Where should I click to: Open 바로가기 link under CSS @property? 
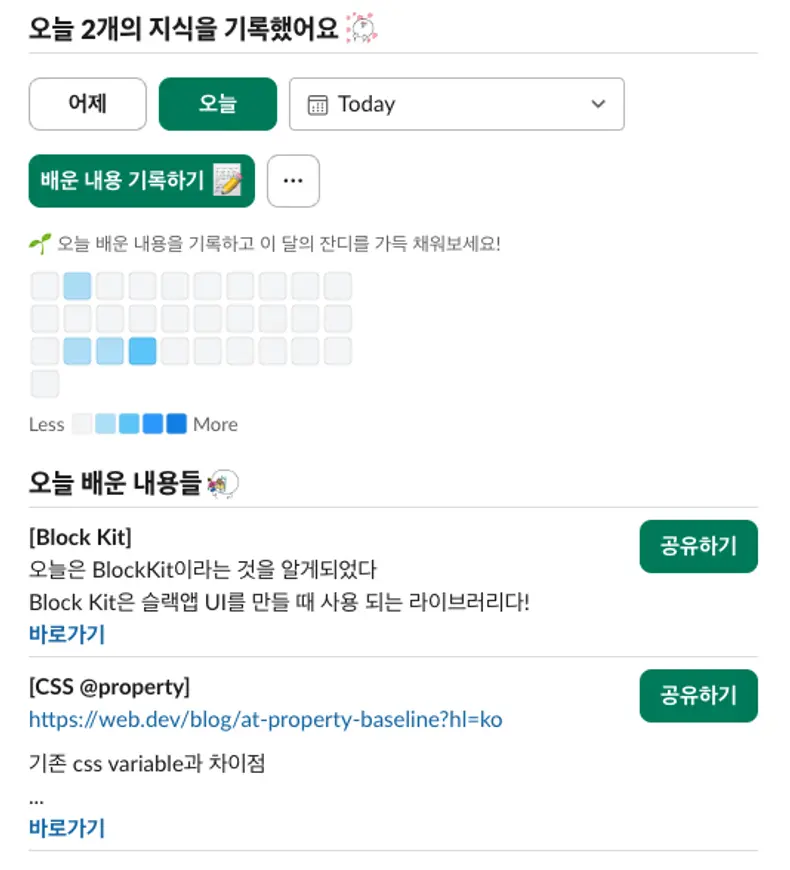click(67, 828)
